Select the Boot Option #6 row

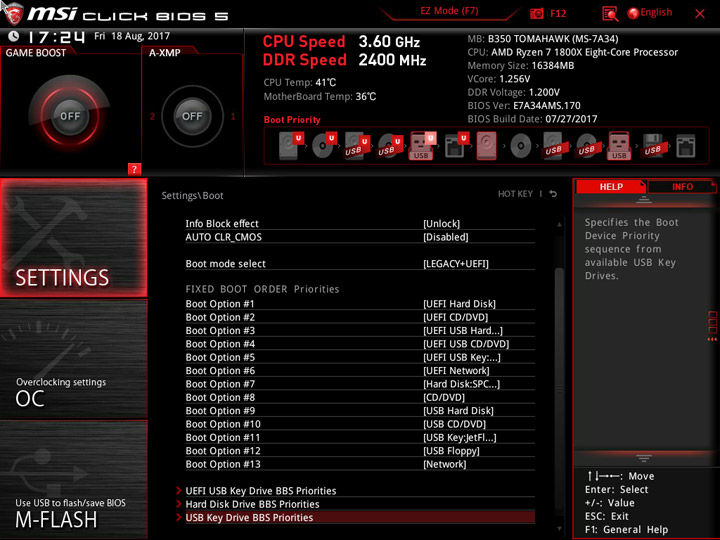[x=360, y=371]
